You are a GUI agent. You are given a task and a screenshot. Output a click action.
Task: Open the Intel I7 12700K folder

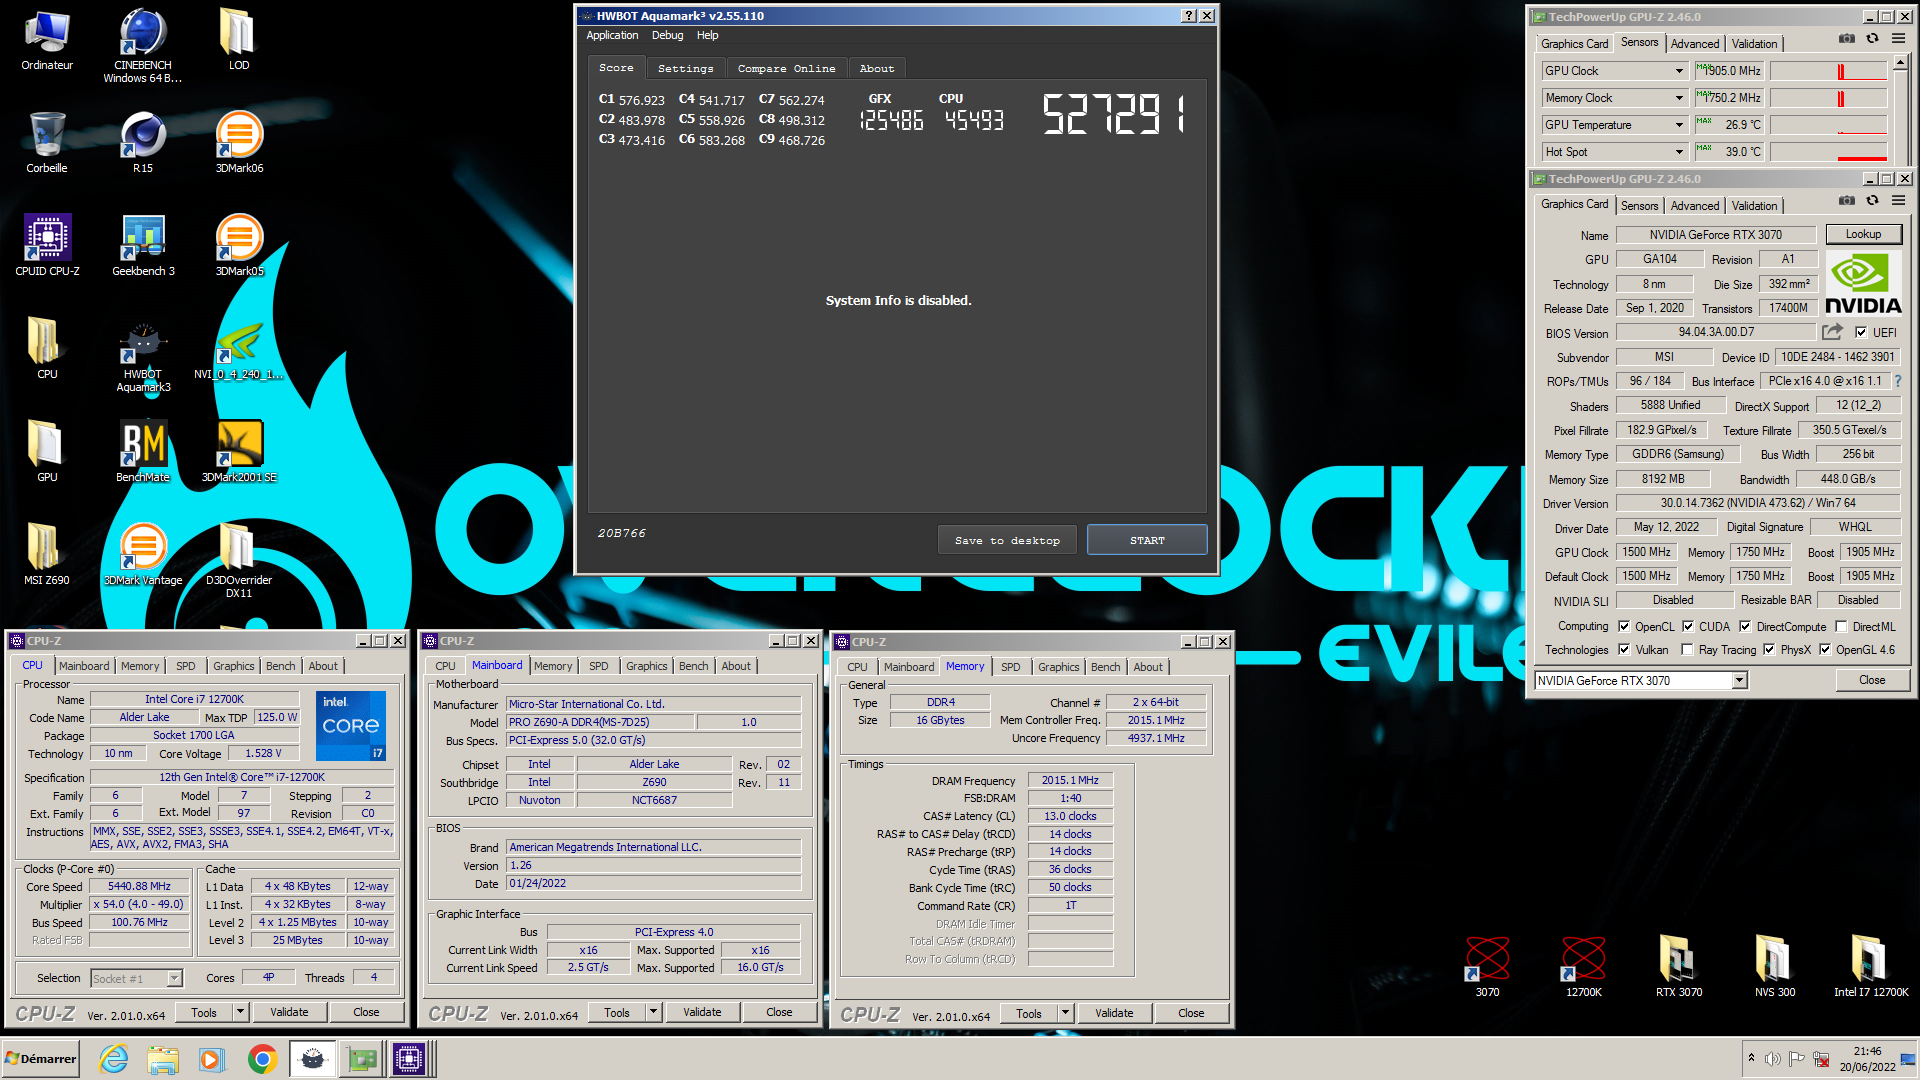tap(1871, 966)
